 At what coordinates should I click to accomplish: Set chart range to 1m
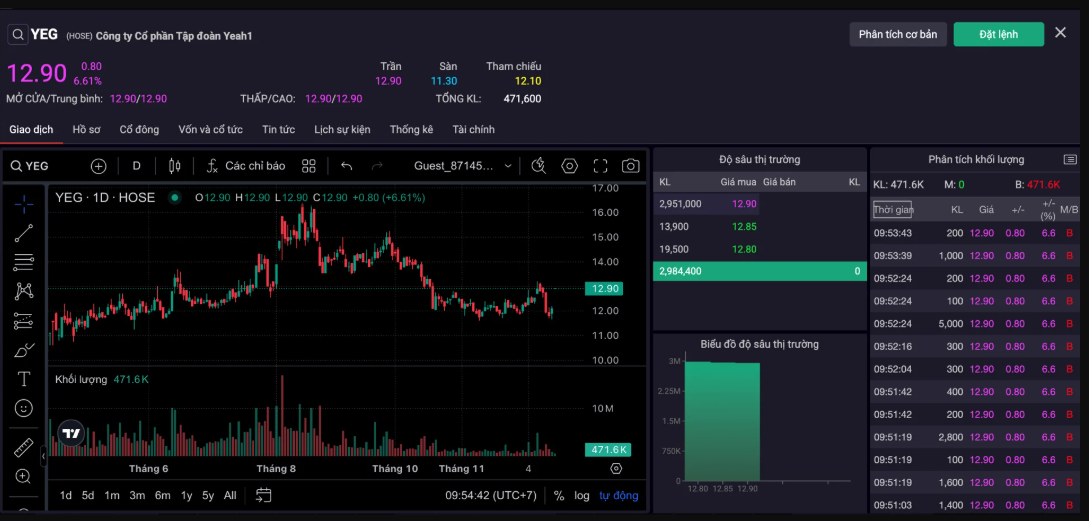tap(112, 495)
